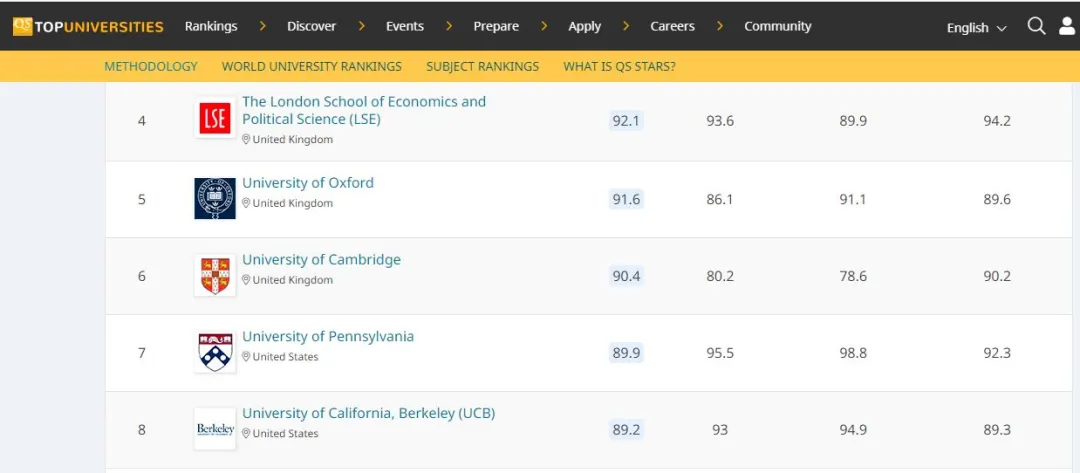Click rank number 8
The height and width of the screenshot is (473, 1080).
(142, 430)
